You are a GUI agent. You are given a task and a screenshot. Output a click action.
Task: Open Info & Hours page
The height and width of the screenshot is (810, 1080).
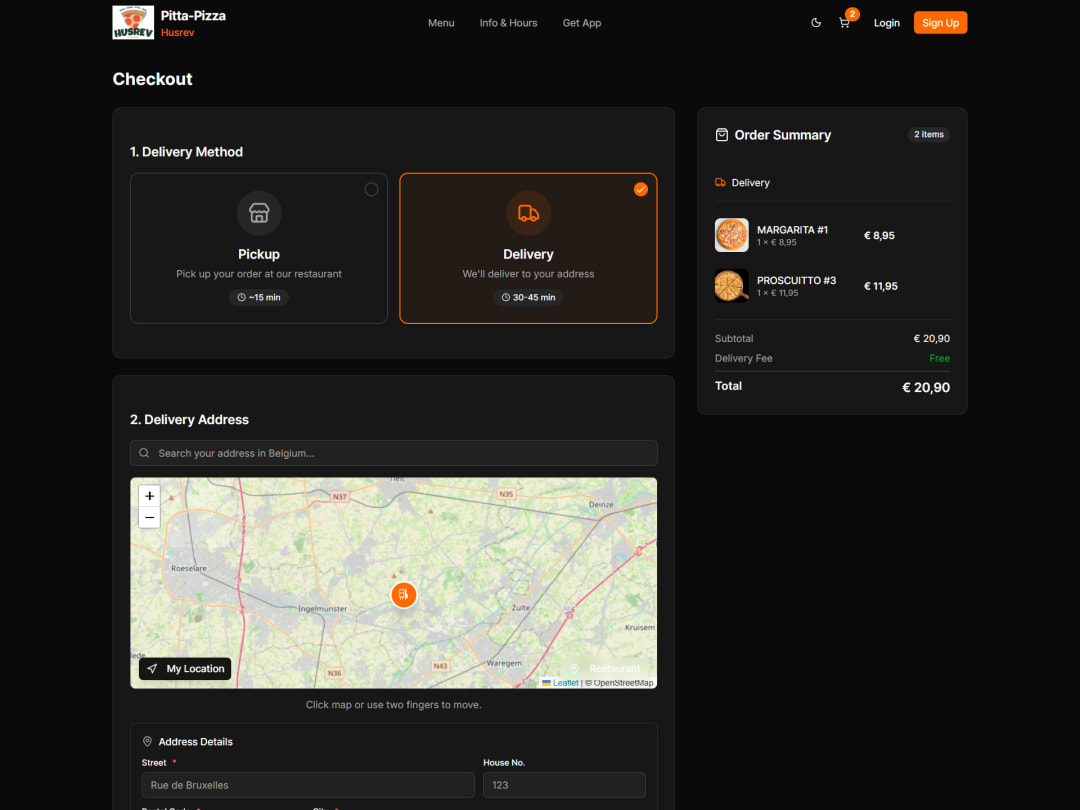point(508,23)
